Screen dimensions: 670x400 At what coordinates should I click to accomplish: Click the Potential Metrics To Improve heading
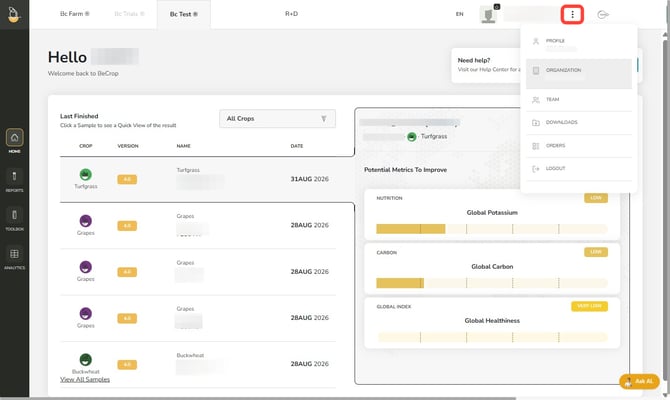(405, 170)
